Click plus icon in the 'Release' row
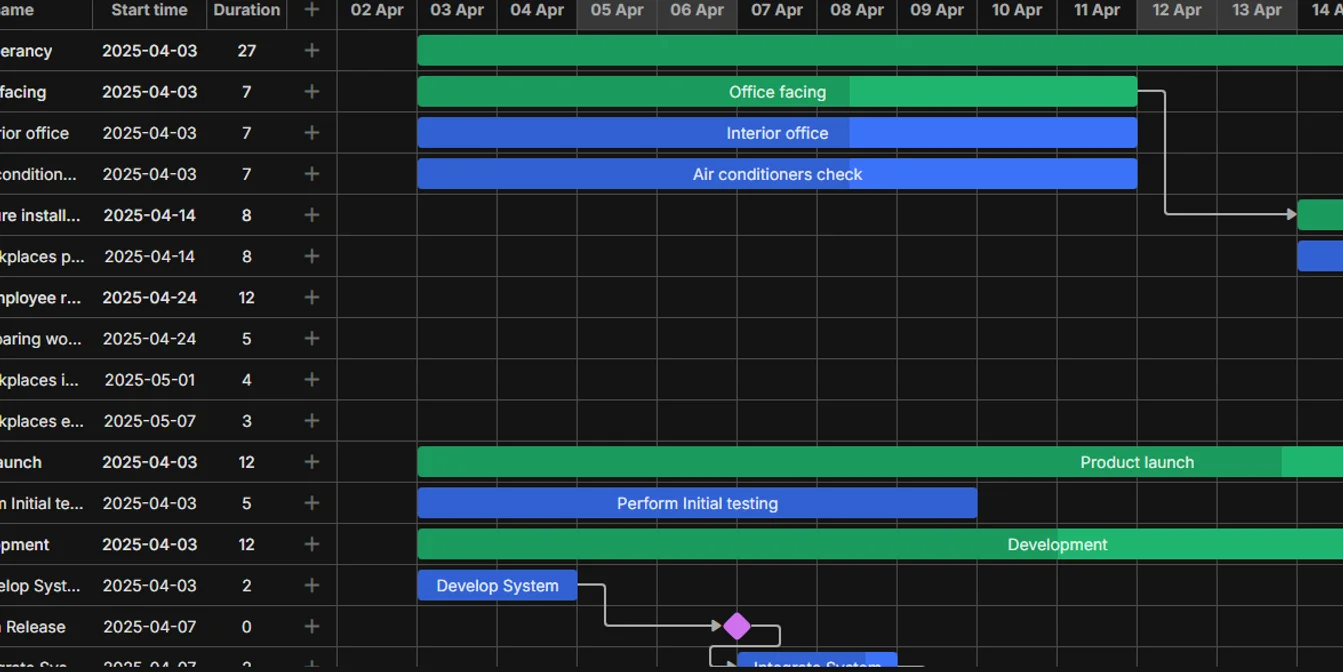 pyautogui.click(x=312, y=626)
